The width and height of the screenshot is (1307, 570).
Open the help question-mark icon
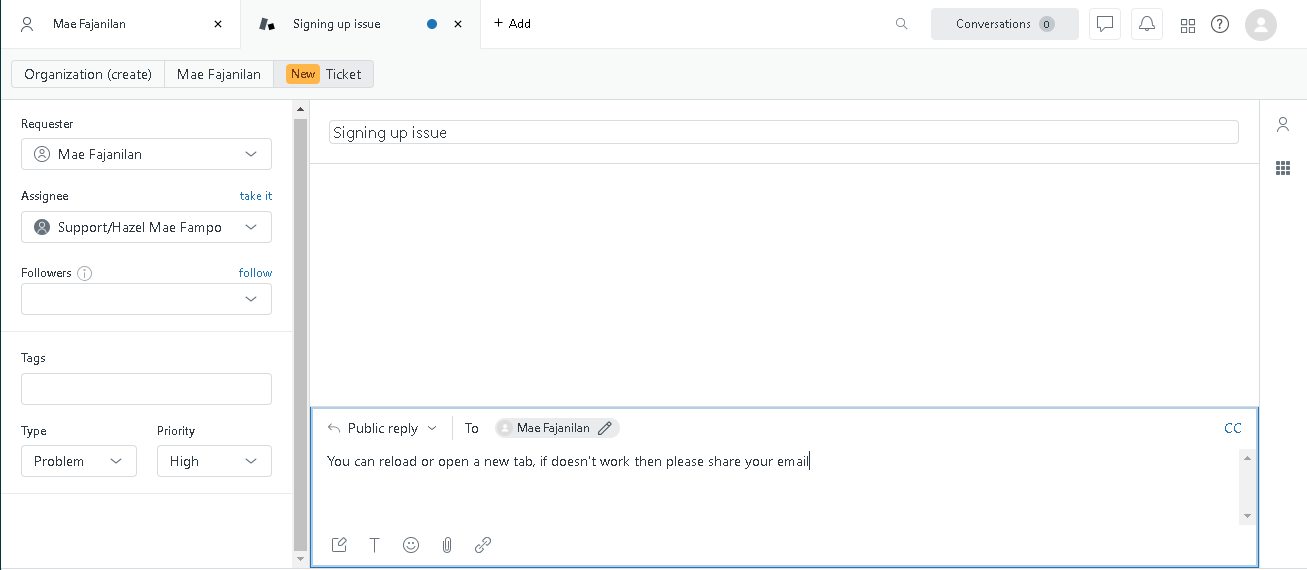(1220, 24)
